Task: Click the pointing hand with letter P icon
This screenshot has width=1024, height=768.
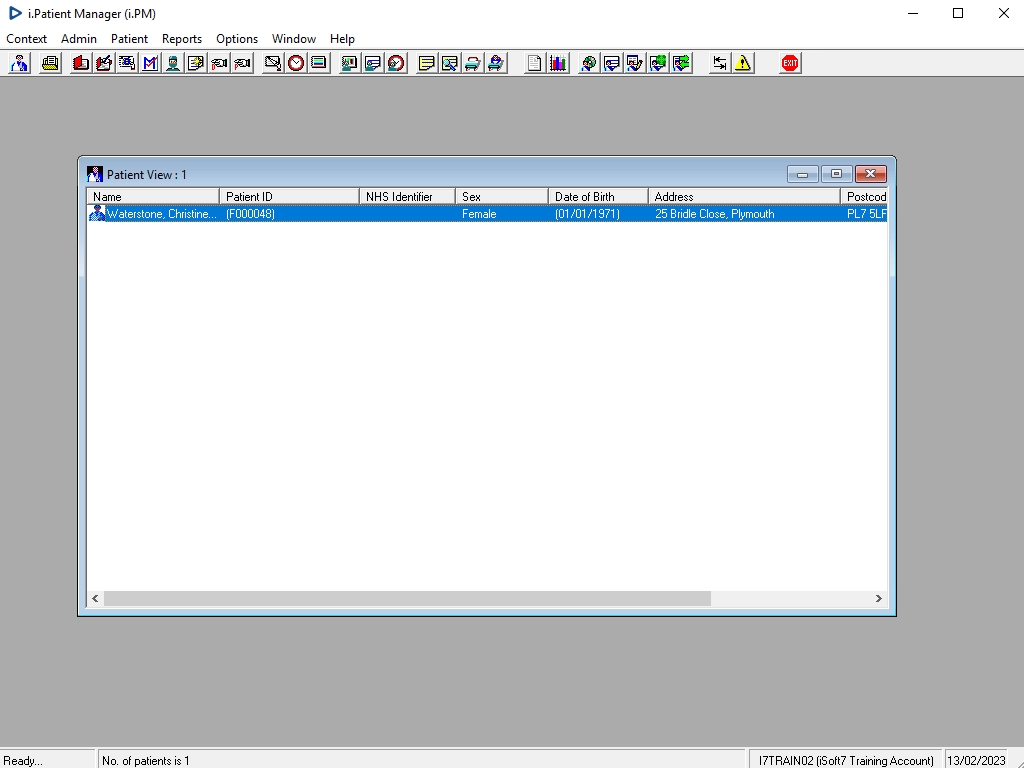Action: (242, 63)
